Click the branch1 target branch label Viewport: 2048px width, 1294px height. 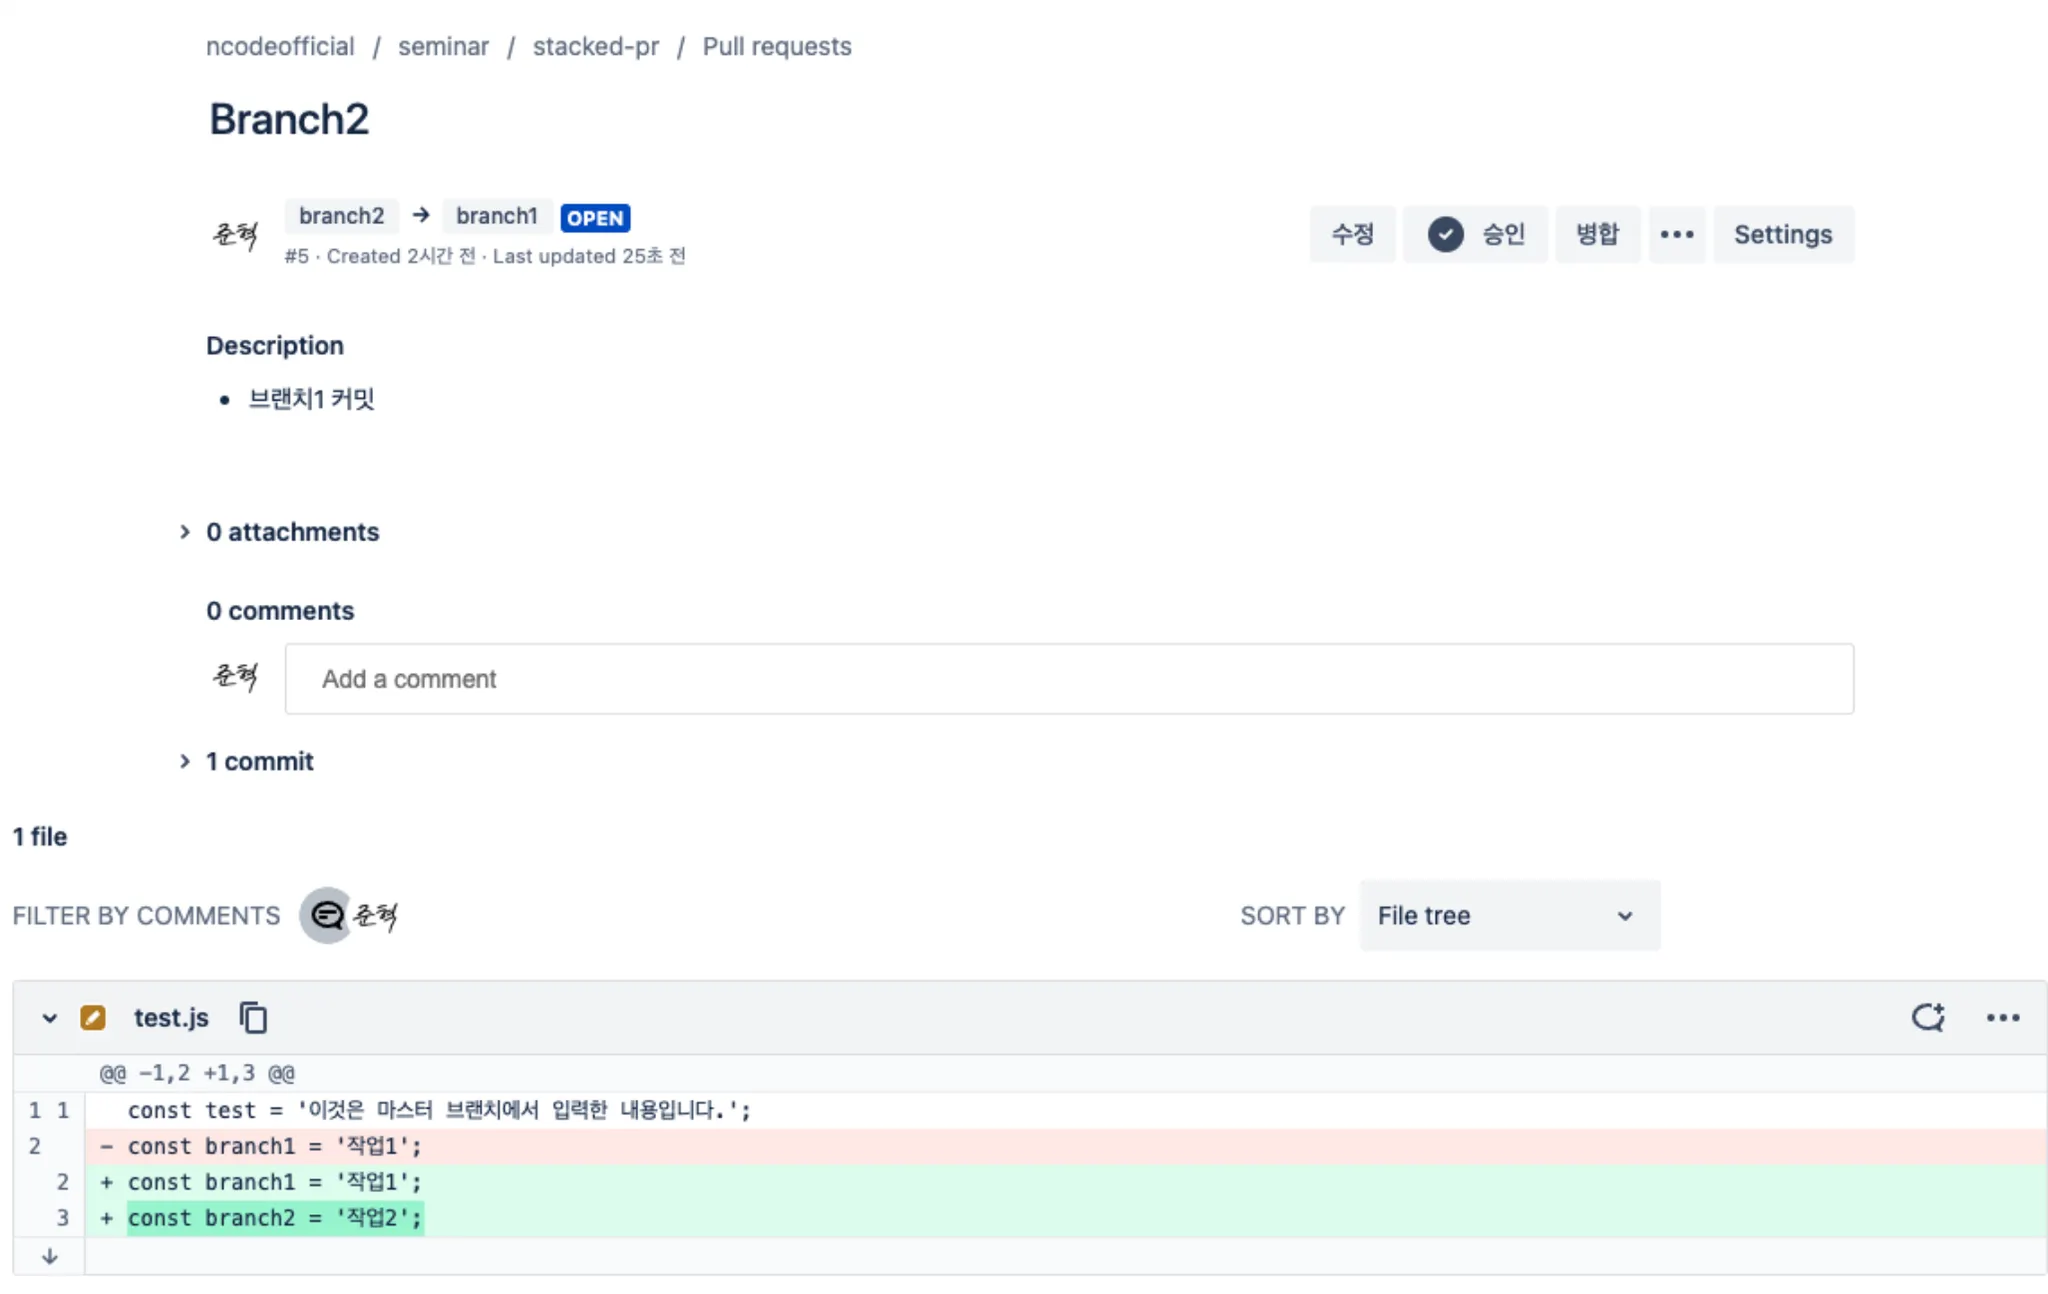pyautogui.click(x=496, y=216)
